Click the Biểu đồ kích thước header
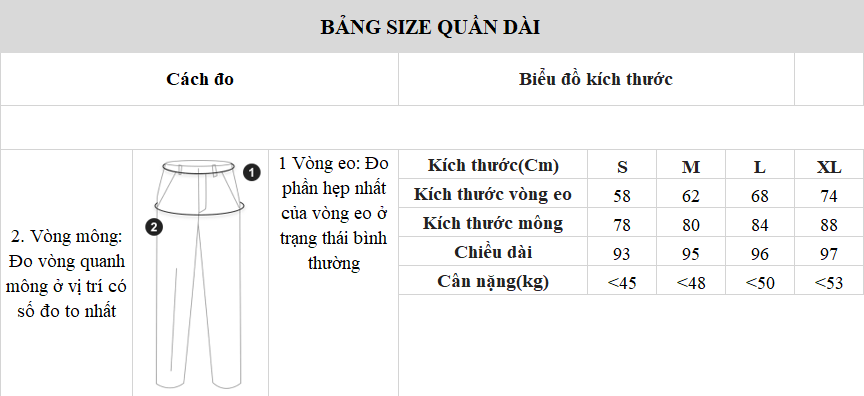Viewport: 864px width, 396px height. [596, 79]
